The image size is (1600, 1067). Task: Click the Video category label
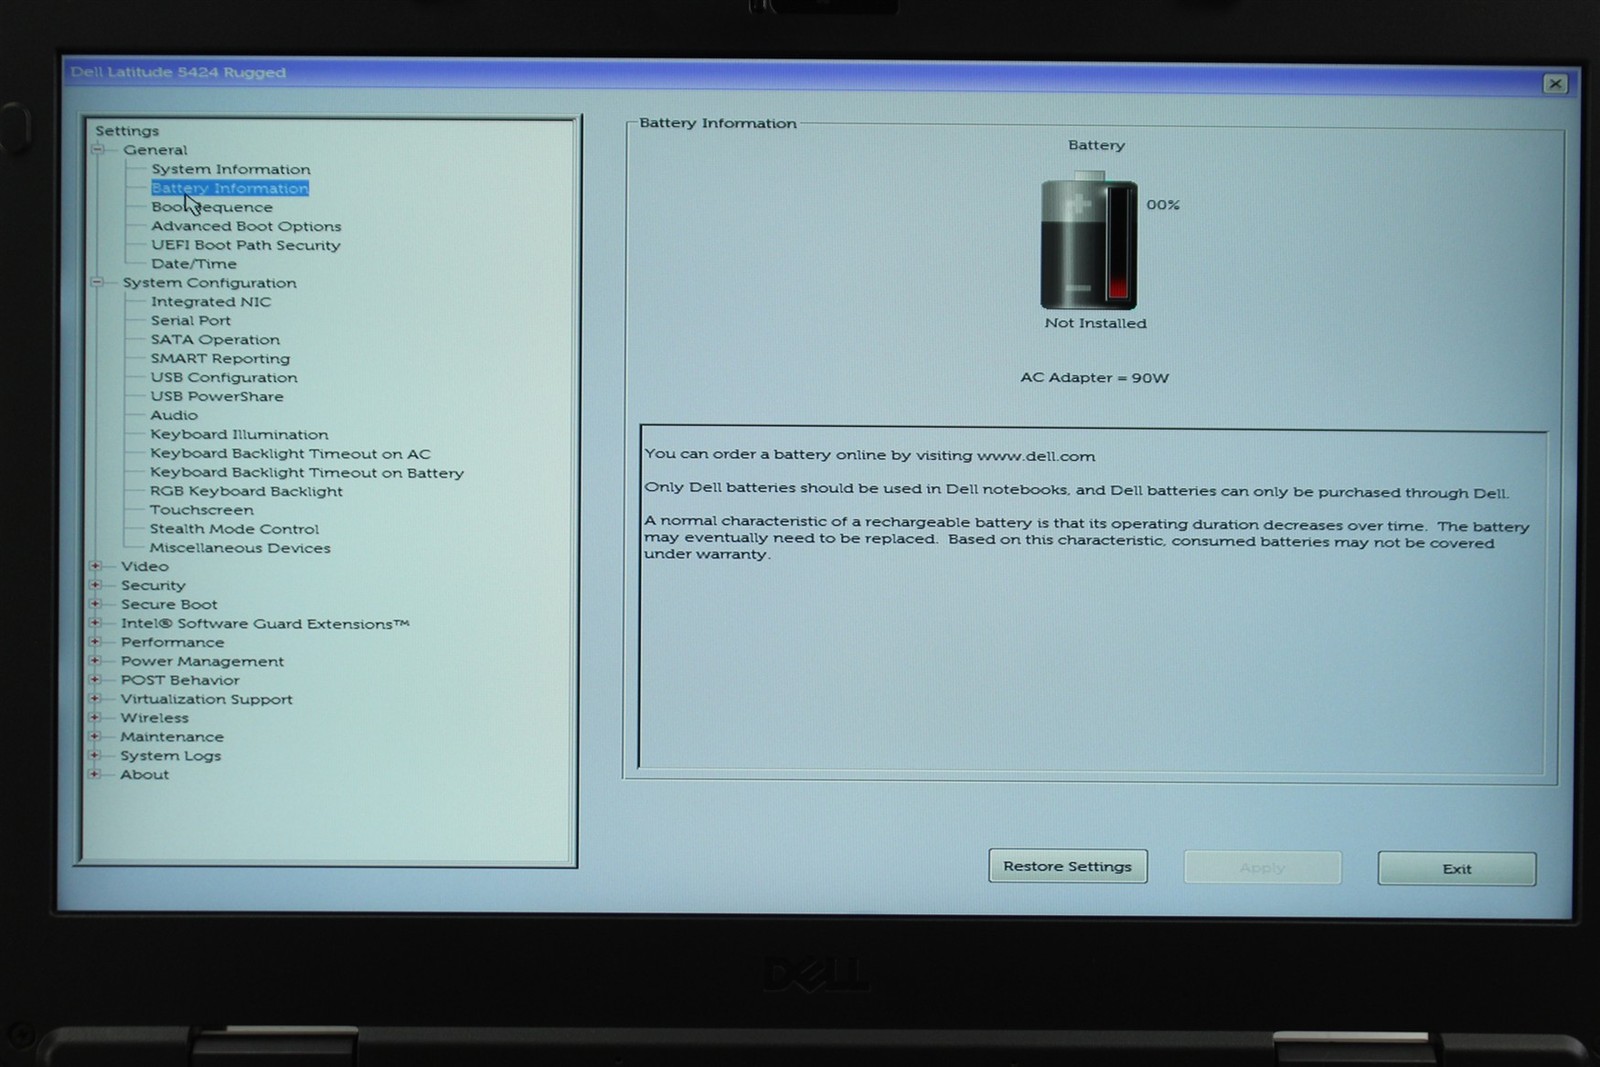point(145,566)
